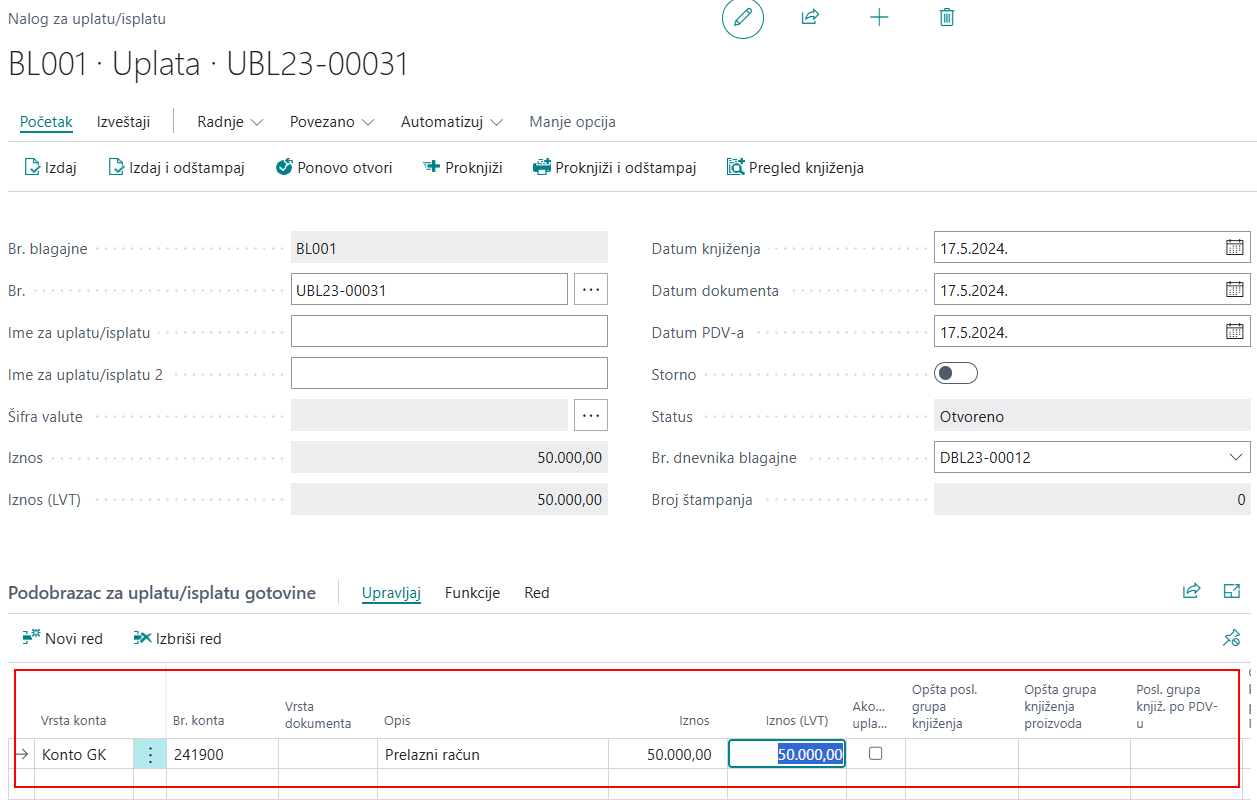Click Podobrazac za uplatu/isplatu gotovine heading
Screen dimensions: 1257x800
coord(162,593)
